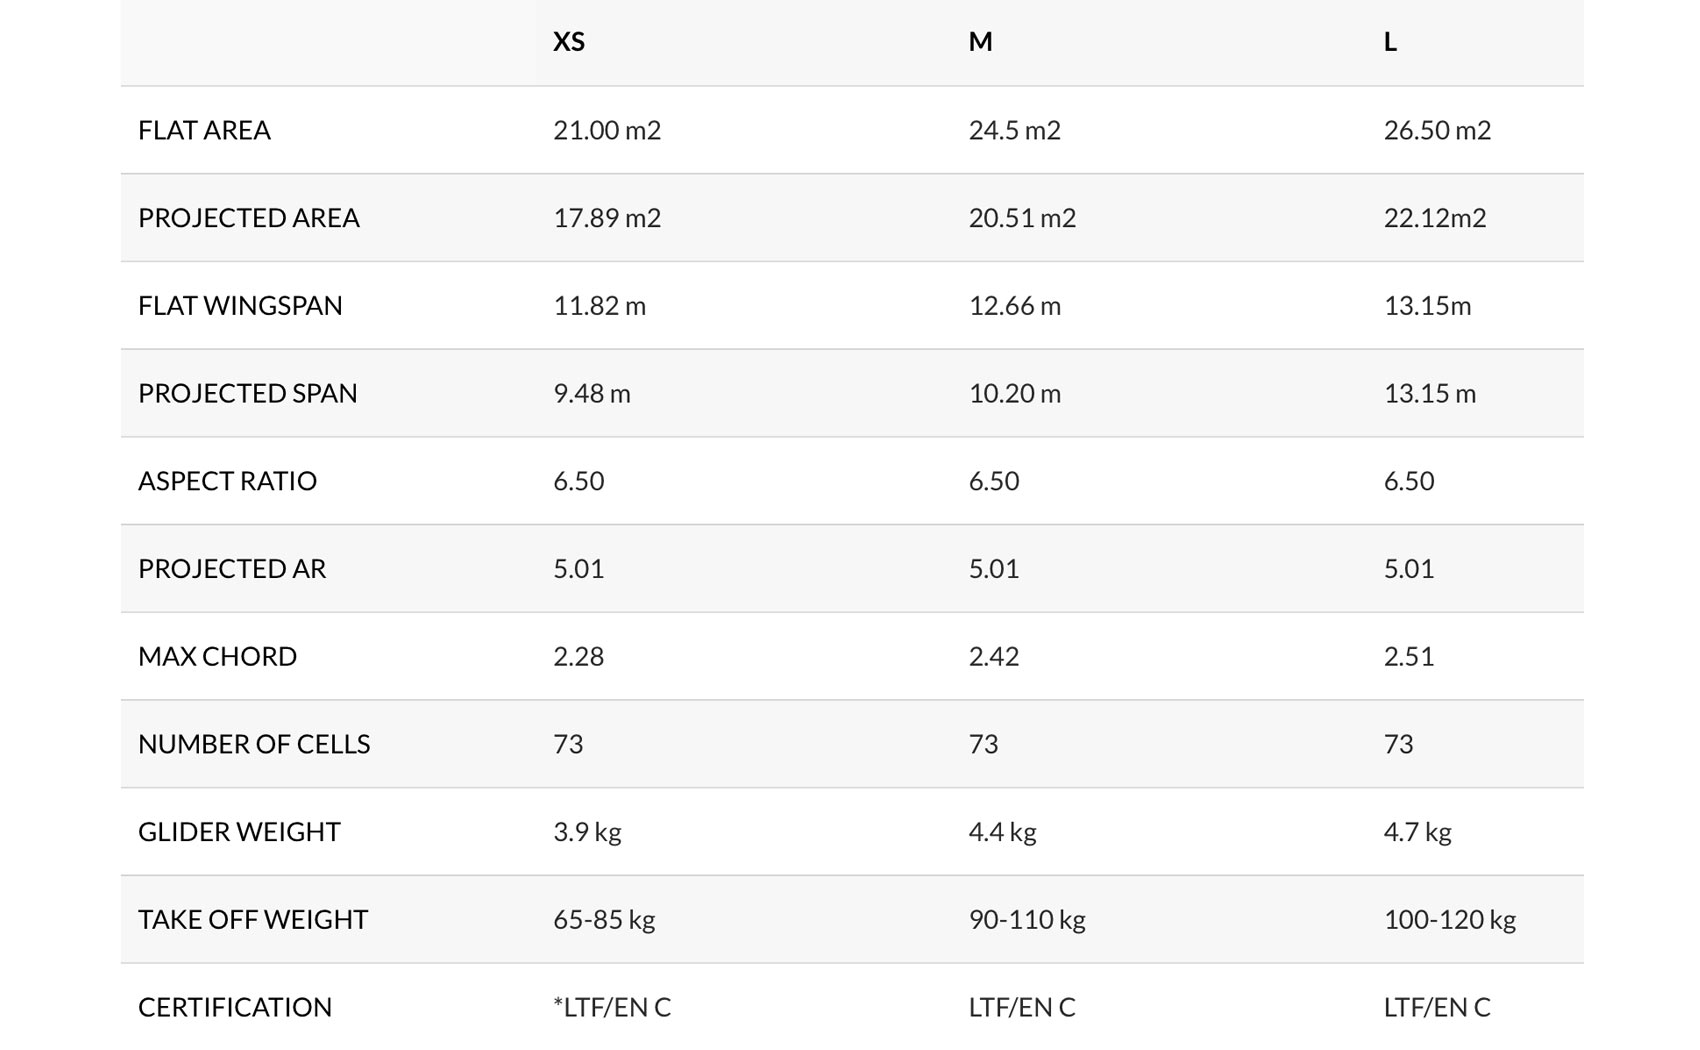Click the XS column header
Image resolution: width=1700 pixels, height=1050 pixels.
click(x=569, y=42)
